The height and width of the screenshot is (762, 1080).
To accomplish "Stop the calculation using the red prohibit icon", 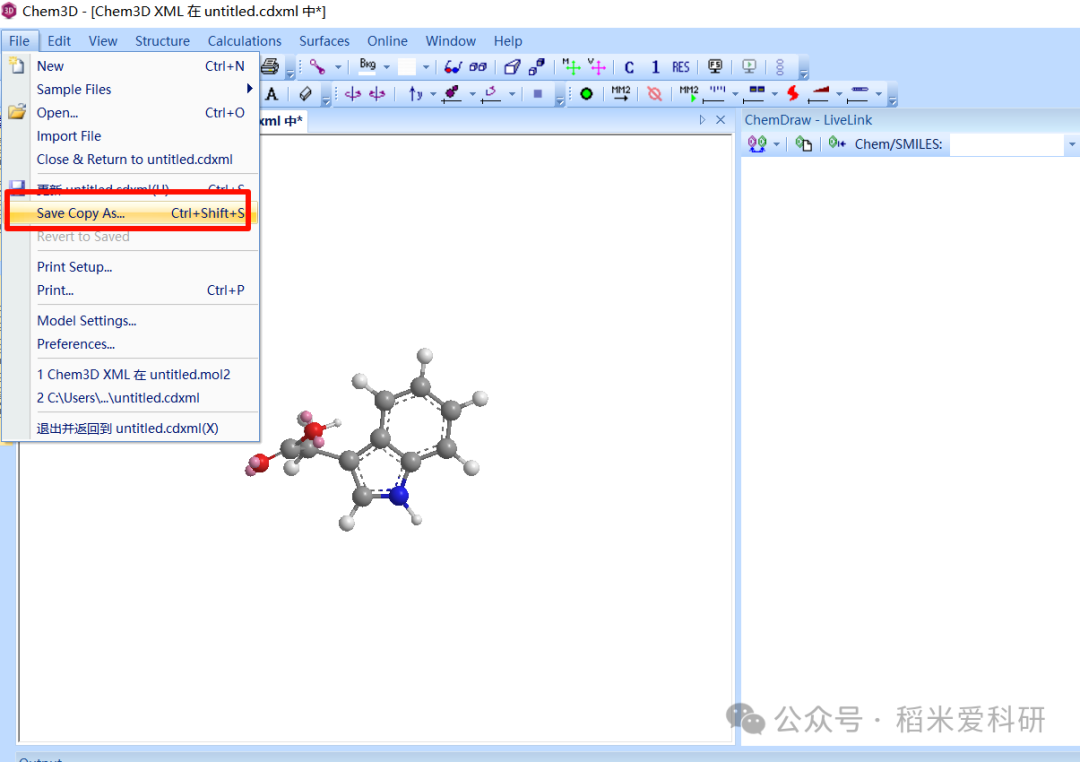I will tap(654, 95).
